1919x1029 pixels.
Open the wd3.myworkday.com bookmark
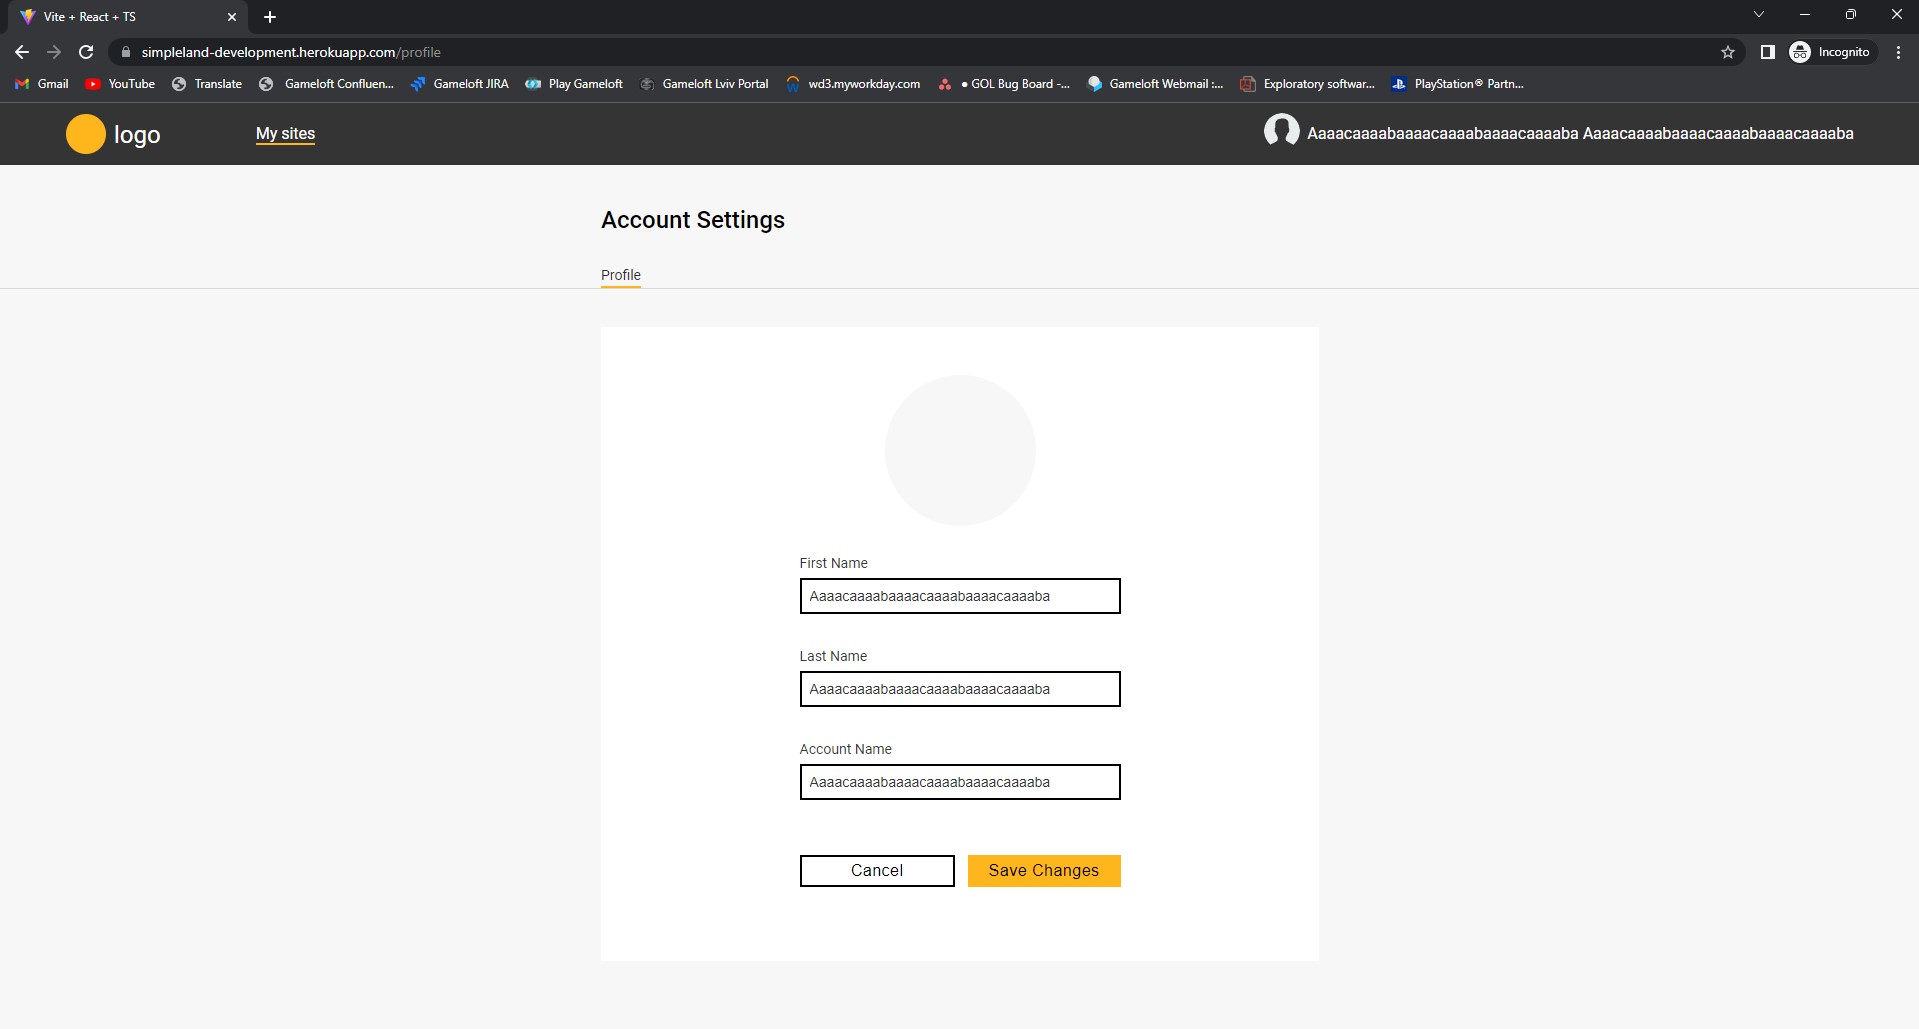tap(853, 84)
